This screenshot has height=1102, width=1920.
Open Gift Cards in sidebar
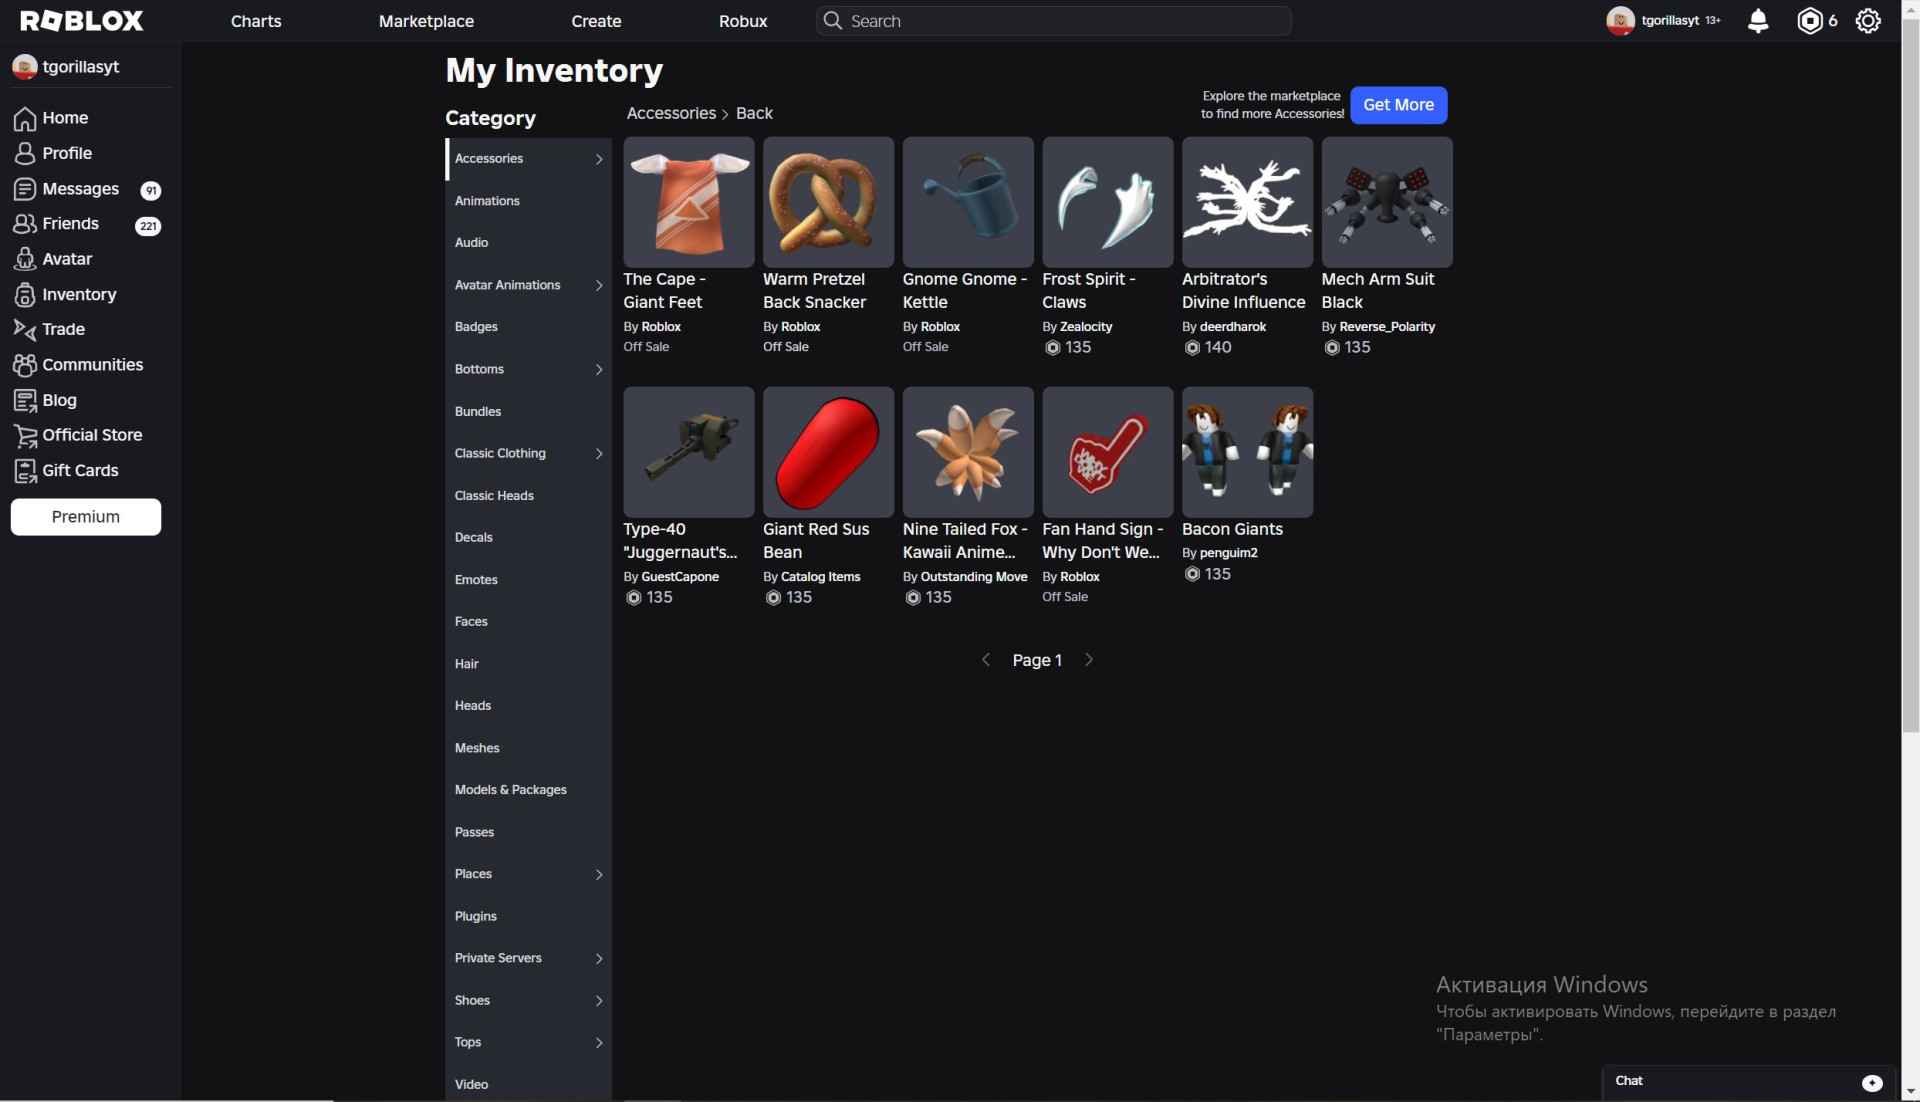[x=80, y=470]
